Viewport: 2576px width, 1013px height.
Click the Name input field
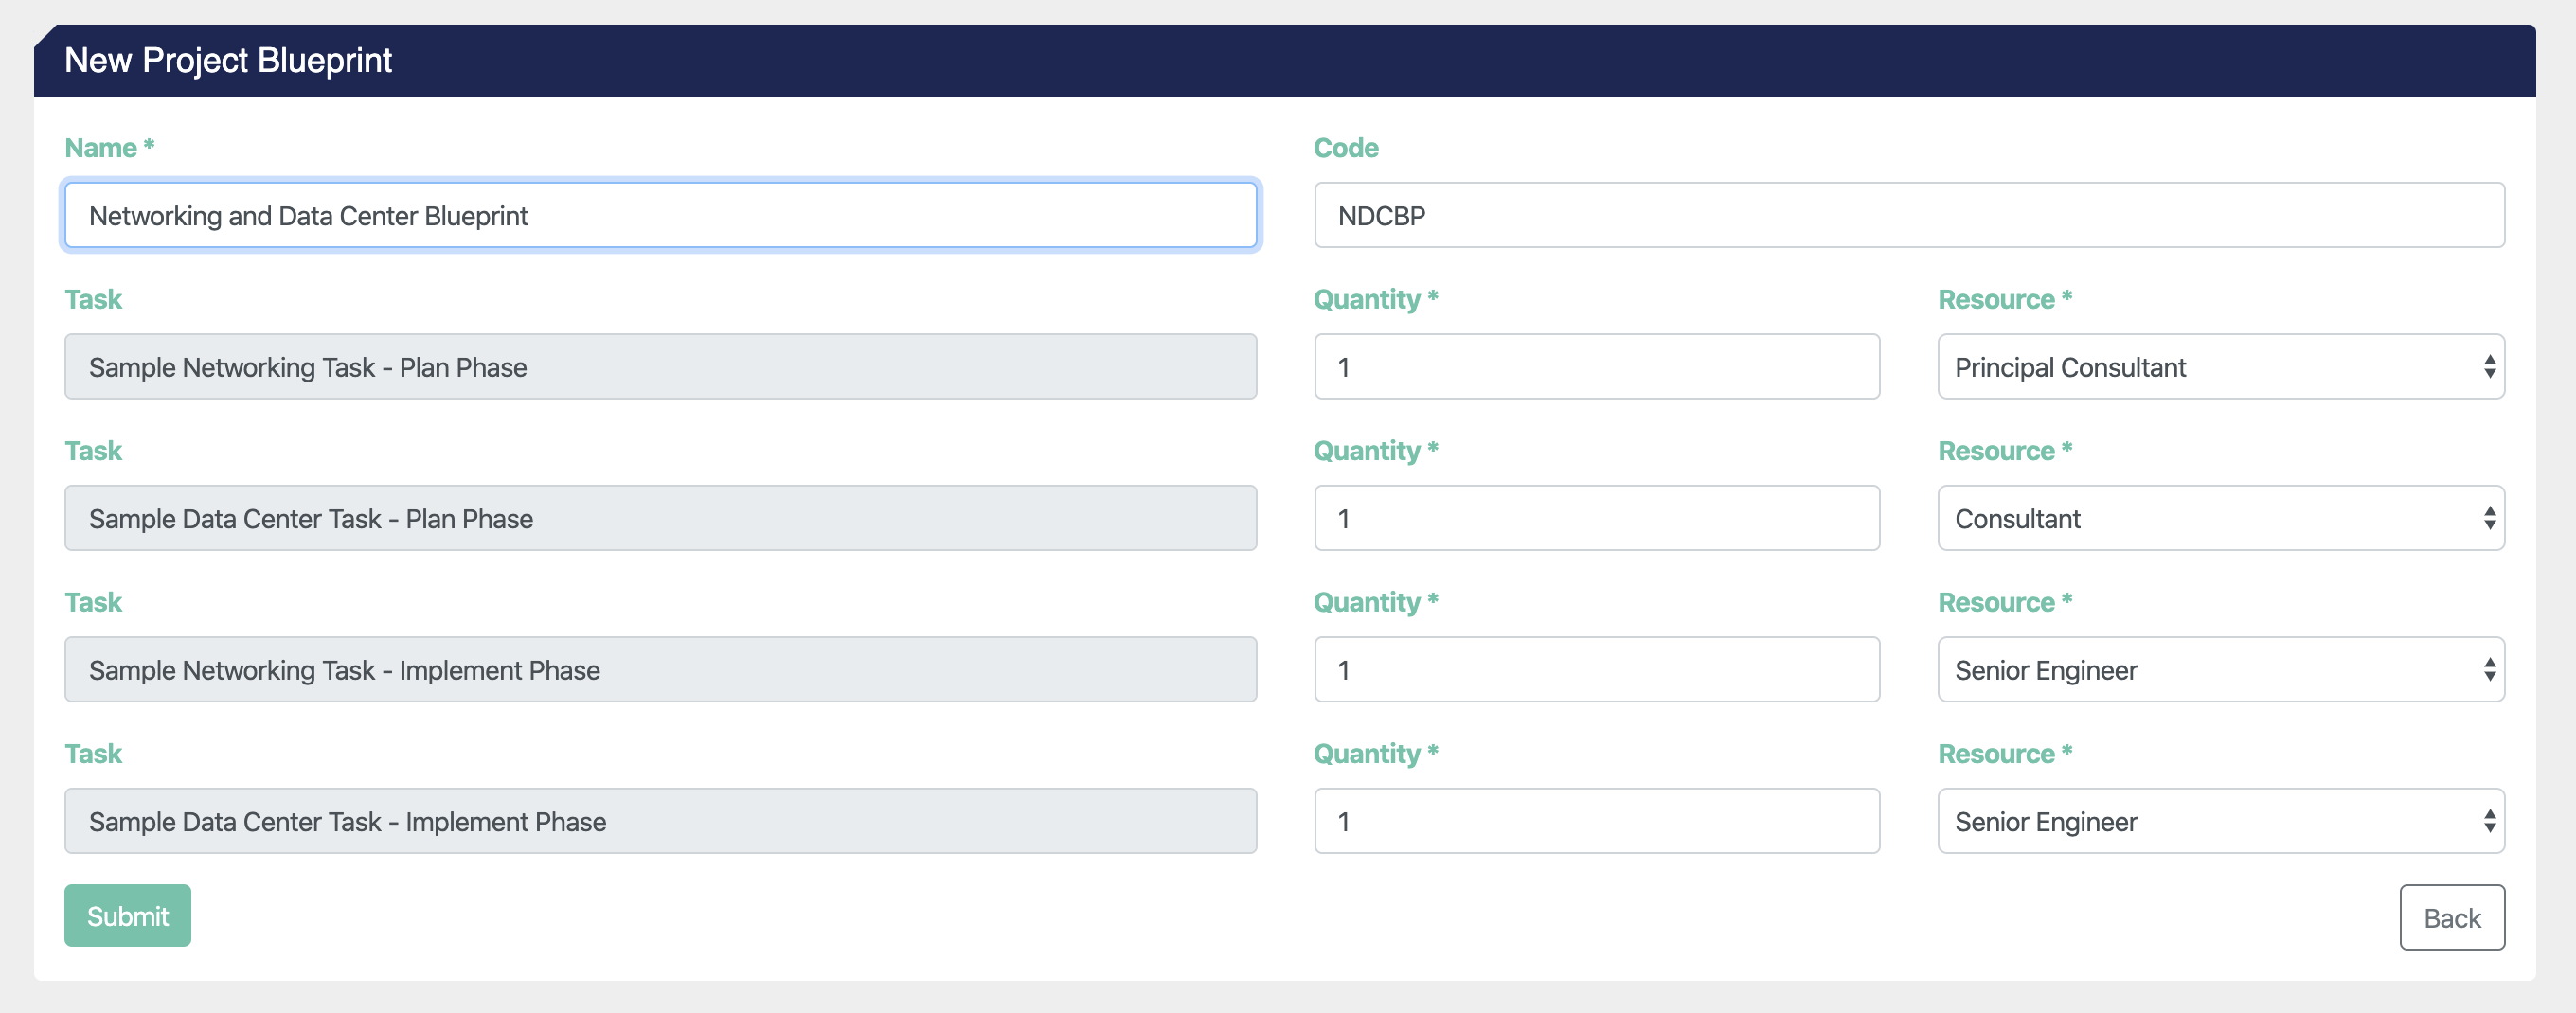point(660,215)
